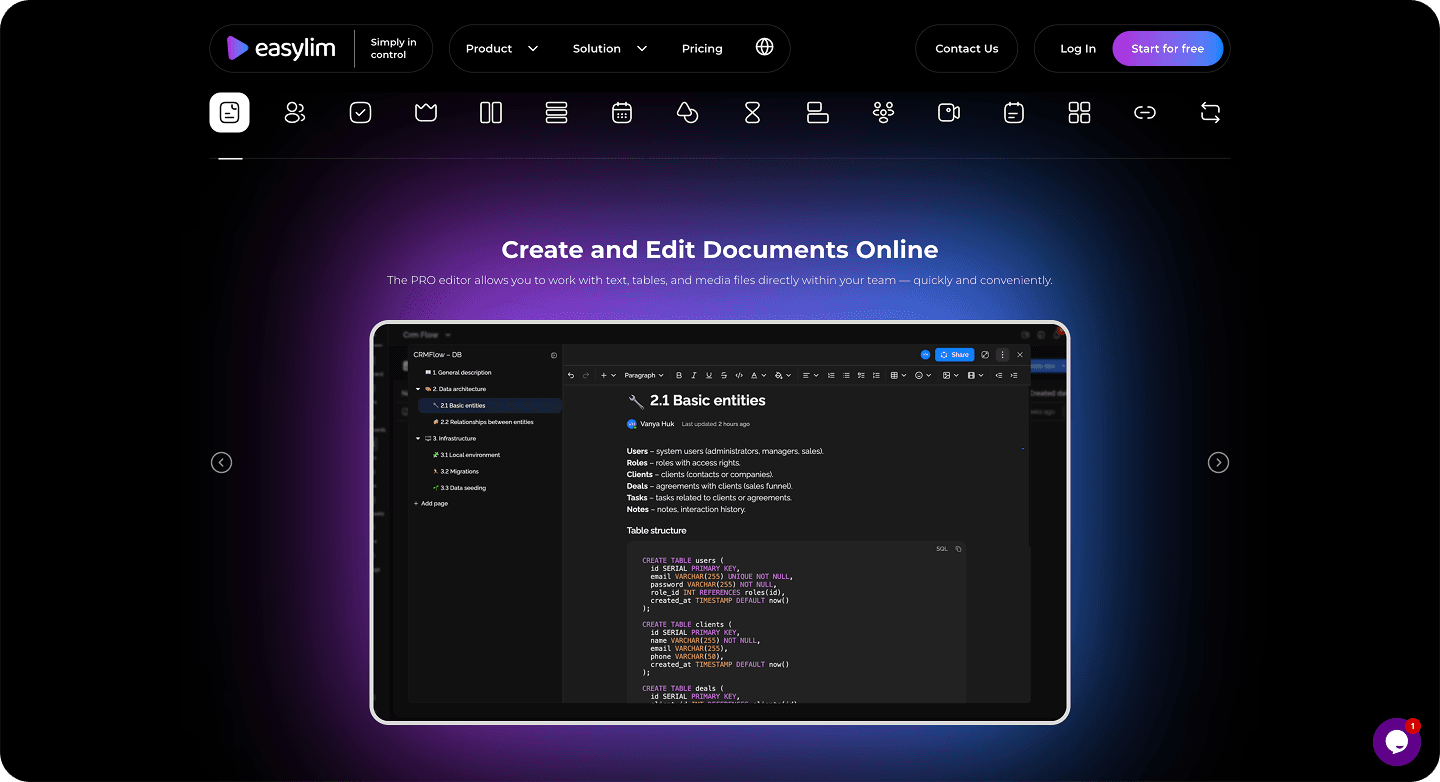Go to the next slide arrow
Image resolution: width=1440 pixels, height=782 pixels.
click(1218, 462)
